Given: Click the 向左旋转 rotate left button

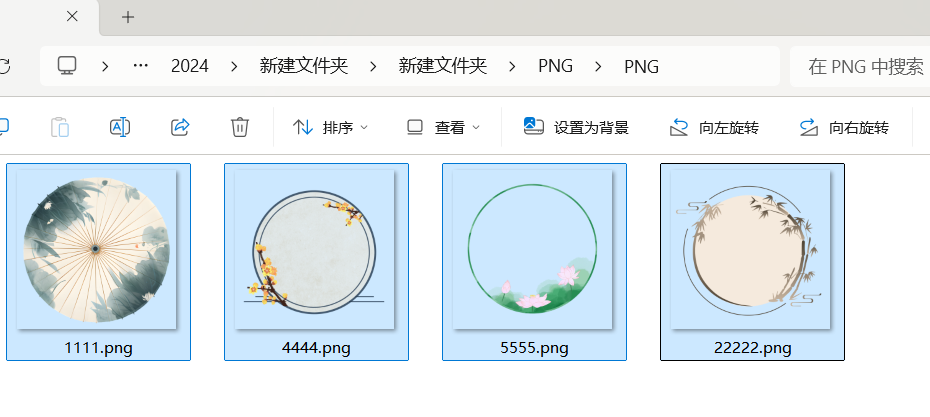Looking at the screenshot, I should (714, 127).
